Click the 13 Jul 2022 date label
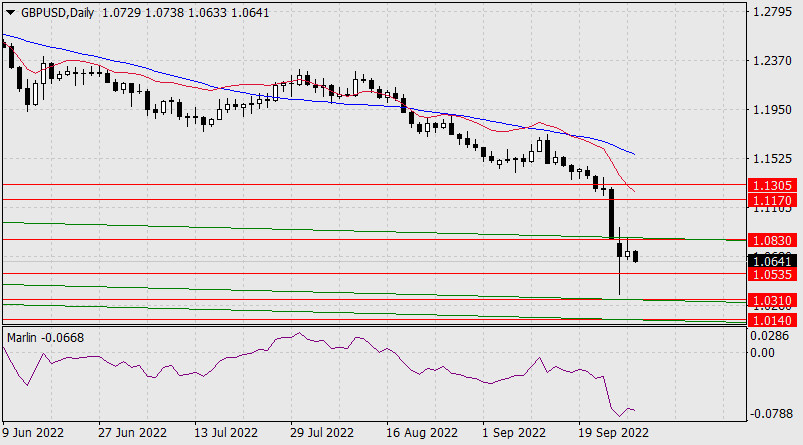The height and width of the screenshot is (445, 803). pos(226,433)
